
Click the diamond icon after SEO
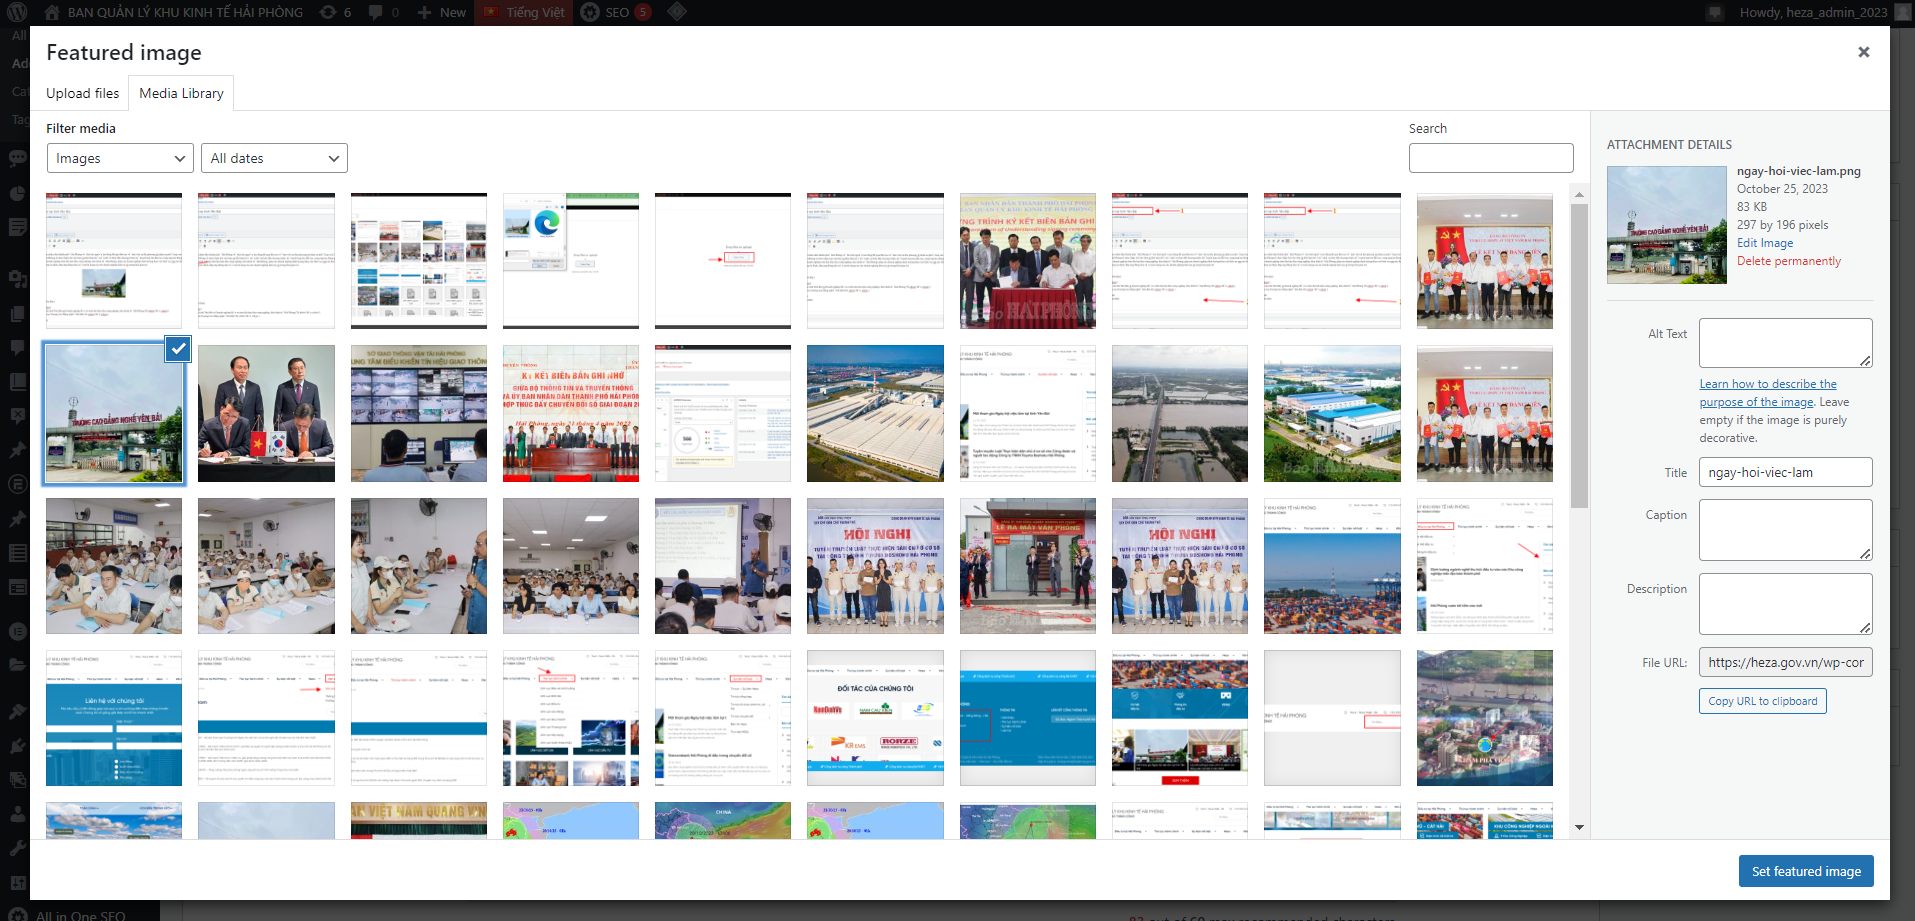[x=677, y=12]
